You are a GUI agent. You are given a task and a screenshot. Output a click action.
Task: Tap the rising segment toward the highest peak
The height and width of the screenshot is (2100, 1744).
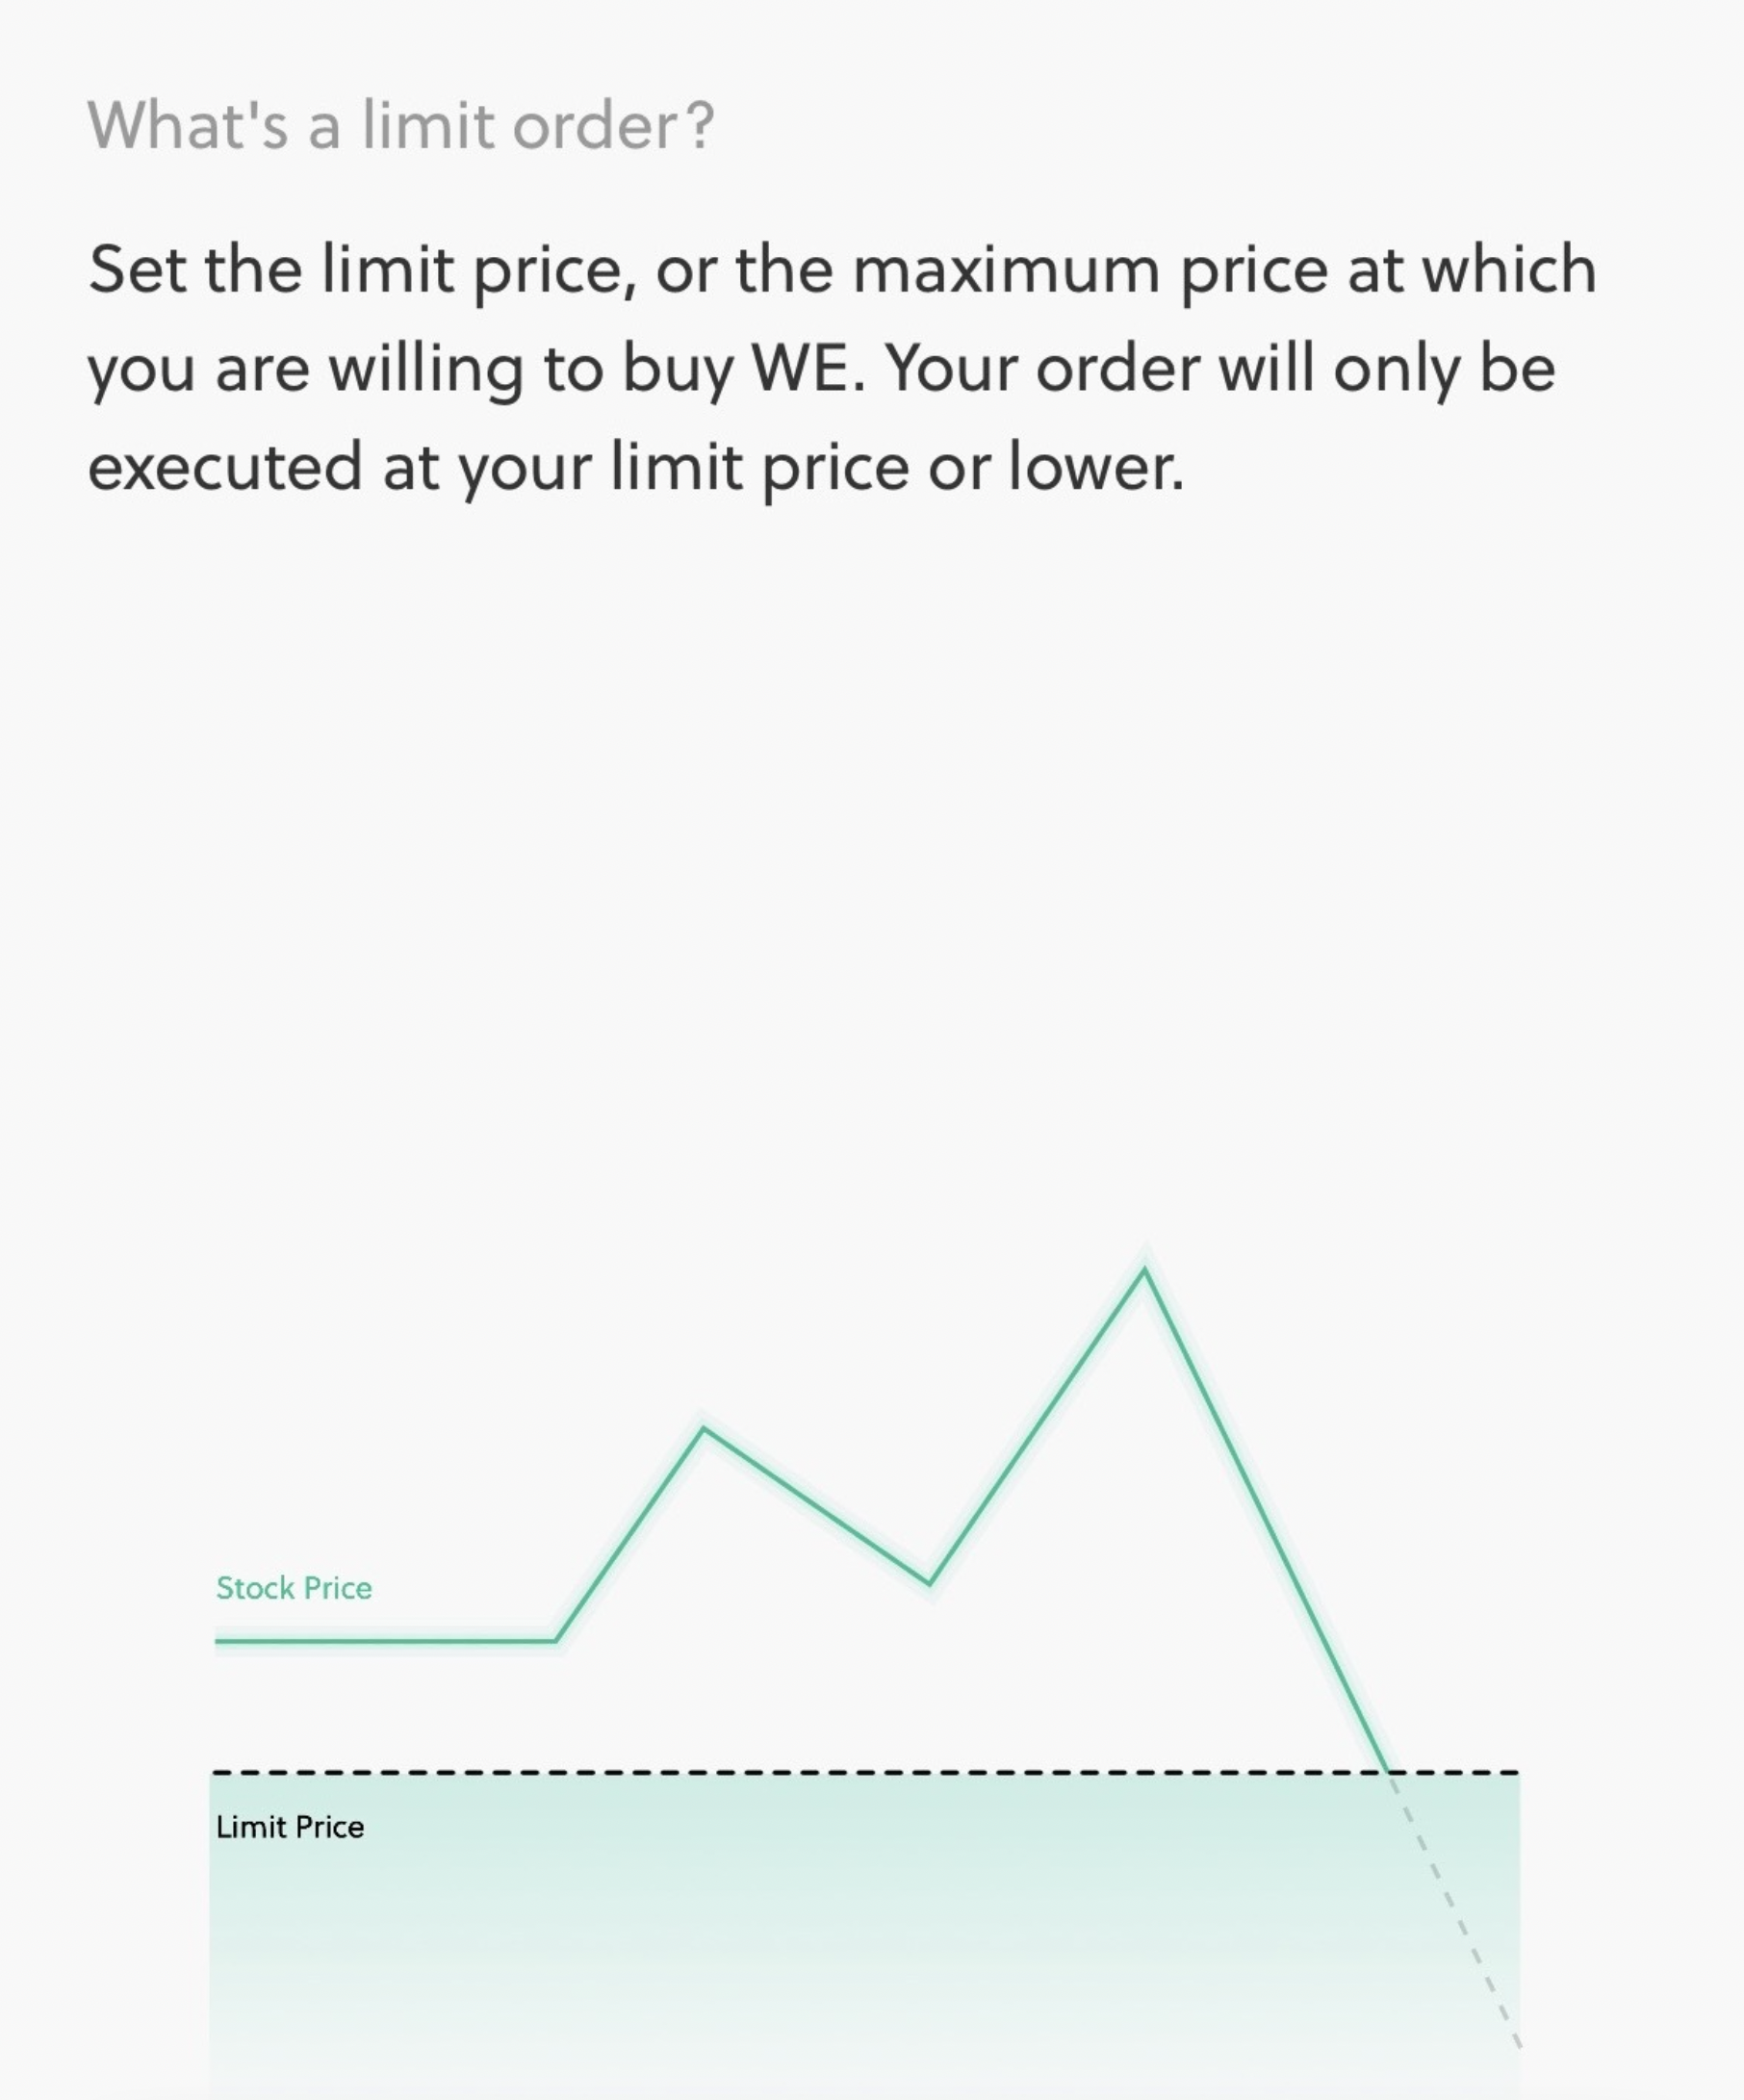(1037, 1426)
